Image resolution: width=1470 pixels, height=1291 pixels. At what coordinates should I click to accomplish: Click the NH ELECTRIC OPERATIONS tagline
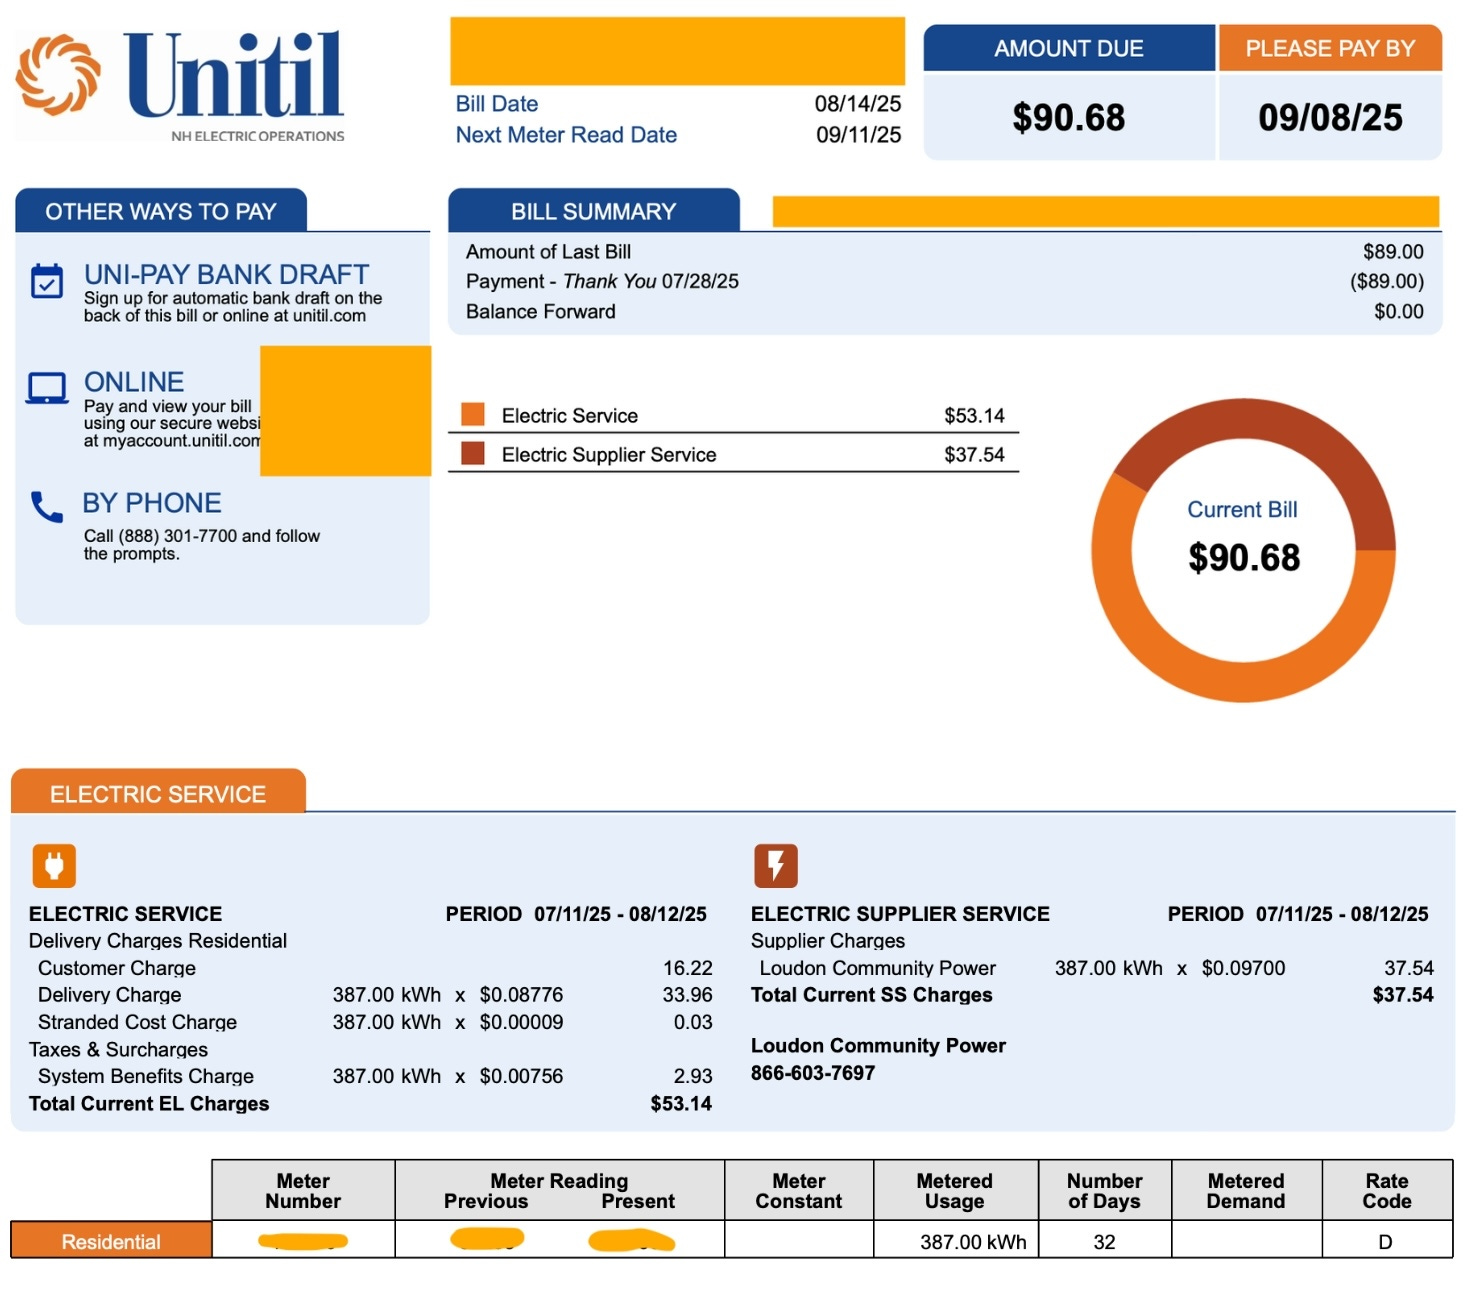[x=257, y=136]
